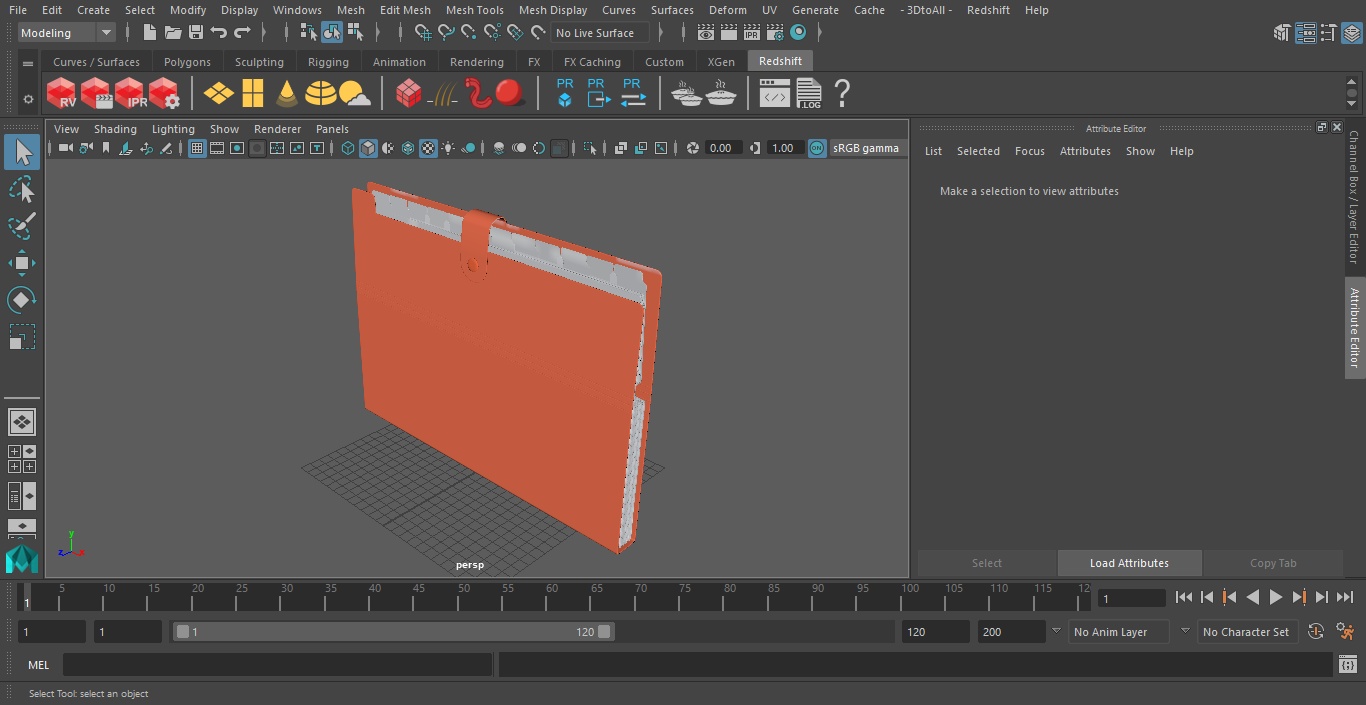Toggle smooth shade all cube icon

(368, 148)
